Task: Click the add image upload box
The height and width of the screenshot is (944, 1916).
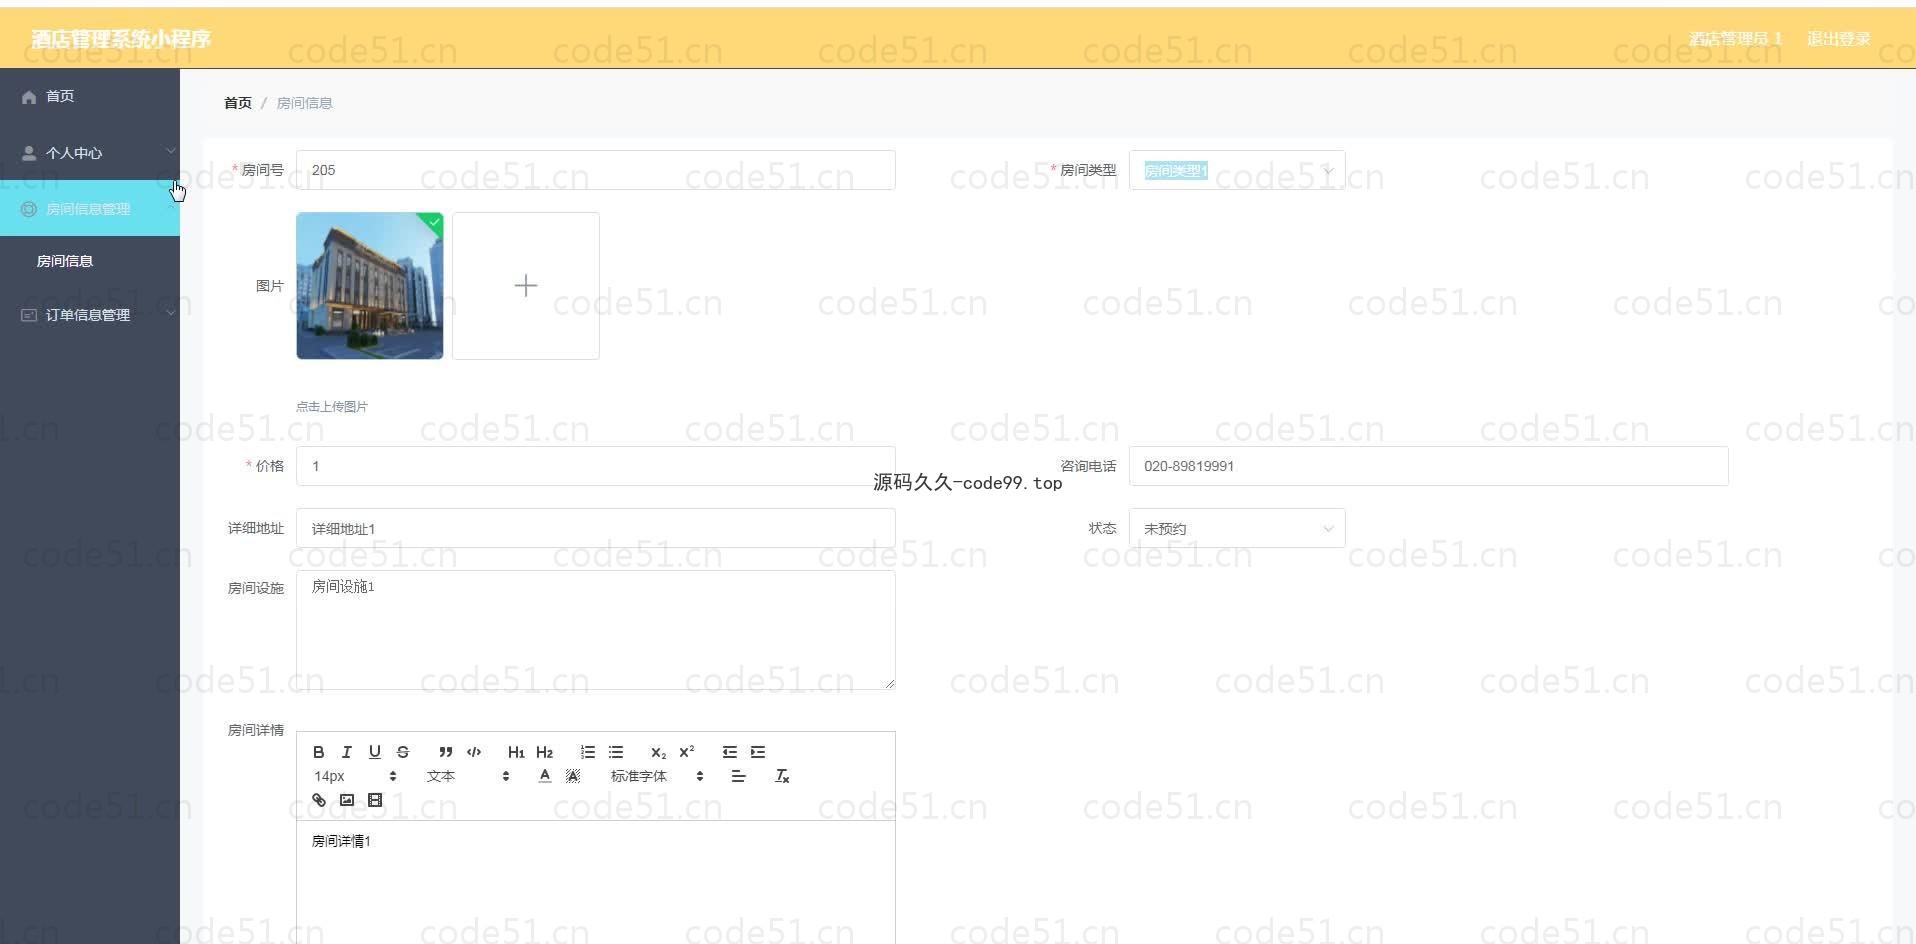Action: (x=526, y=286)
